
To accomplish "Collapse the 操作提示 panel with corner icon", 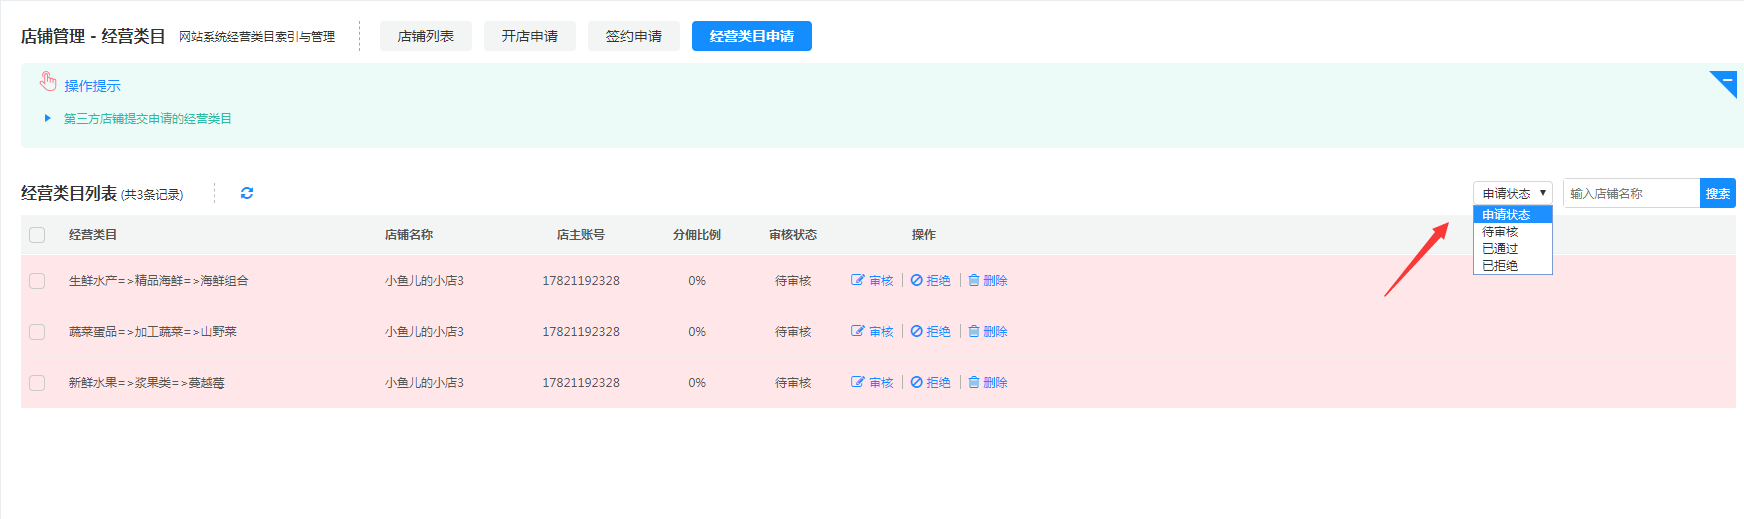I will (1726, 80).
